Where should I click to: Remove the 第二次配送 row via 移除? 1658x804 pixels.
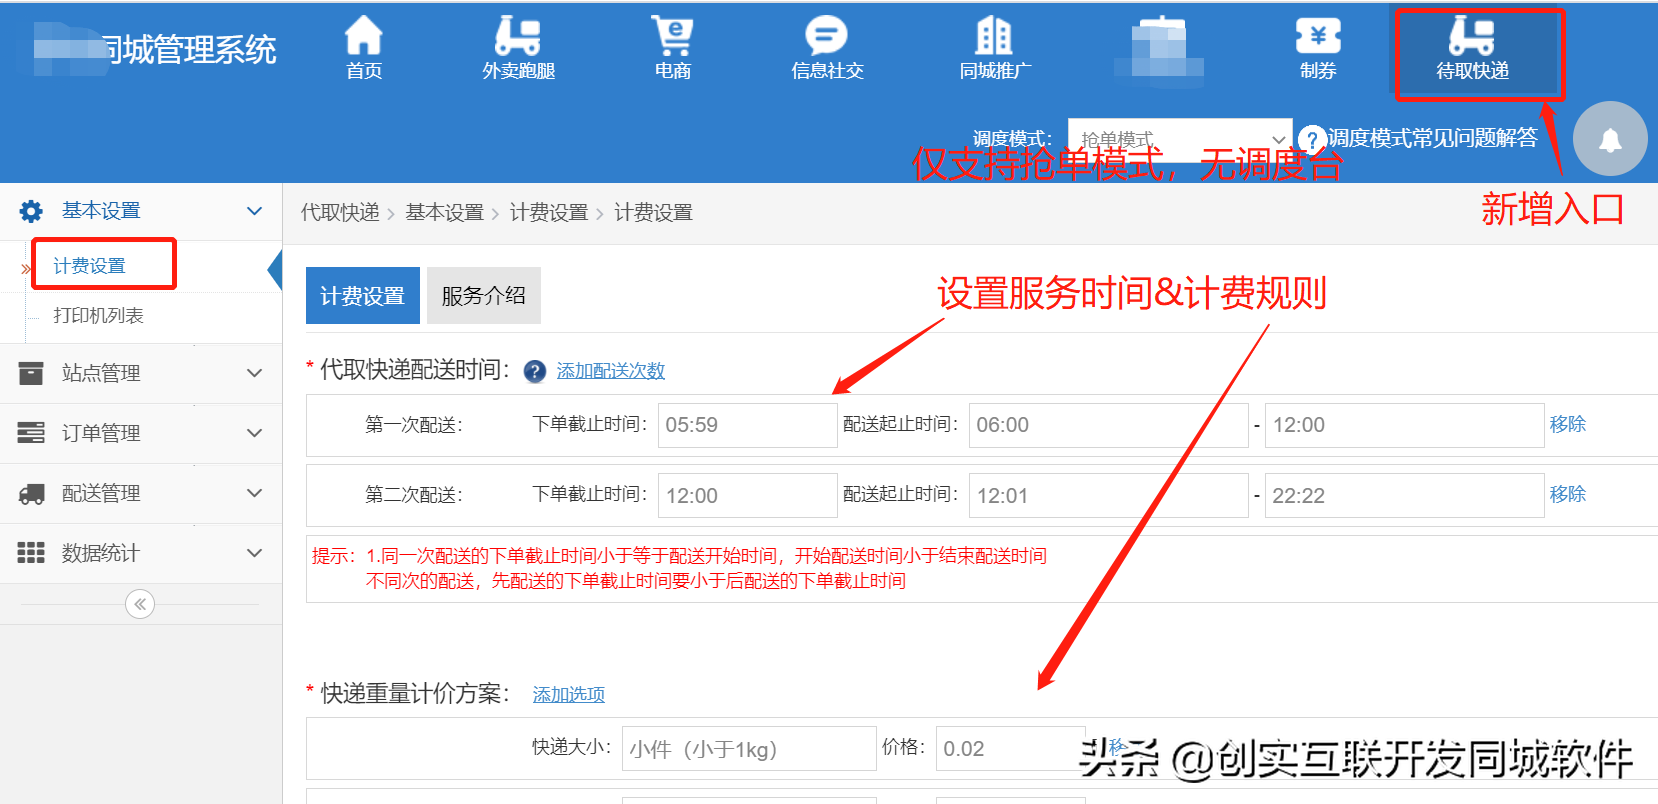click(1567, 494)
